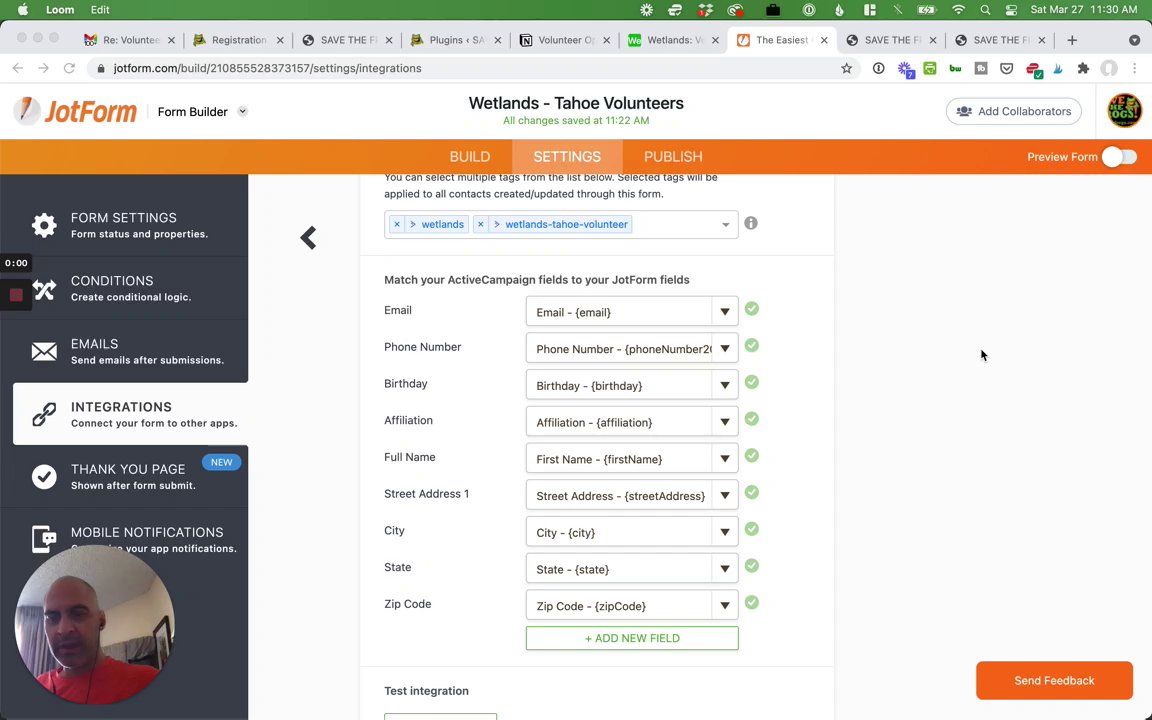1152x720 pixels.
Task: Switch to the PUBLISH tab
Action: [x=673, y=156]
